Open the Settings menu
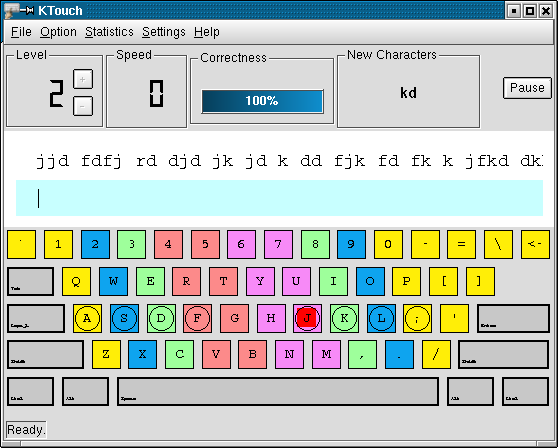 click(164, 32)
